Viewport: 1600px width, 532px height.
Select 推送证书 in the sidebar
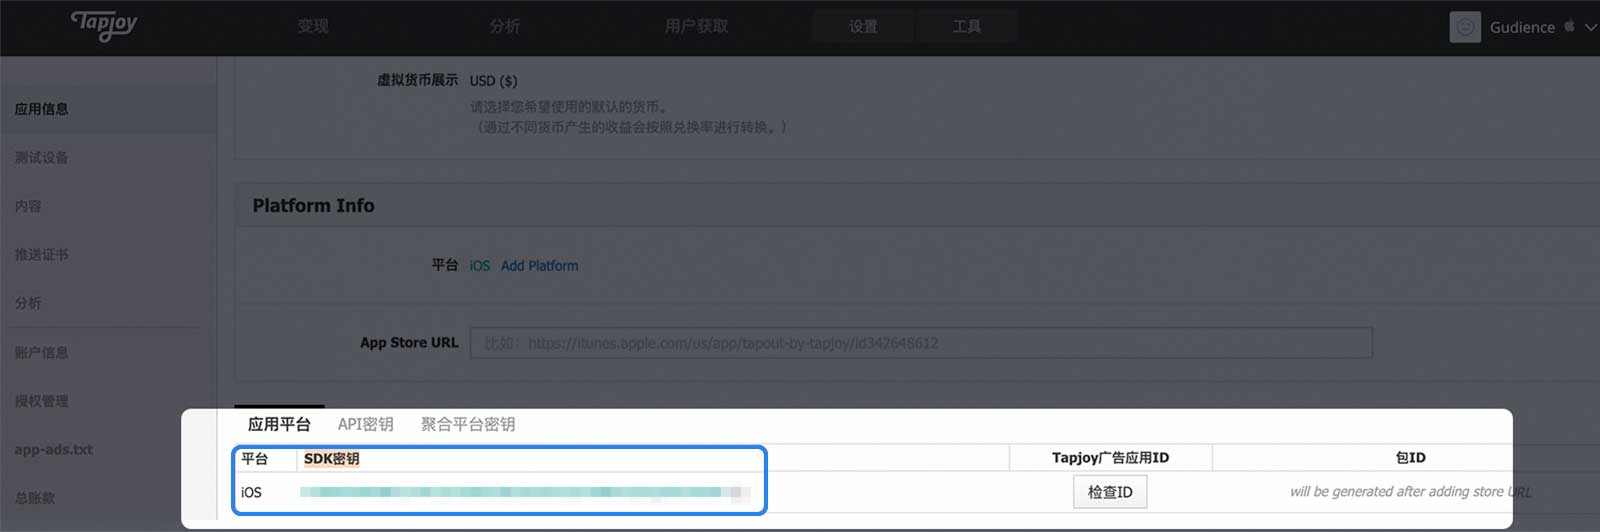(x=42, y=254)
